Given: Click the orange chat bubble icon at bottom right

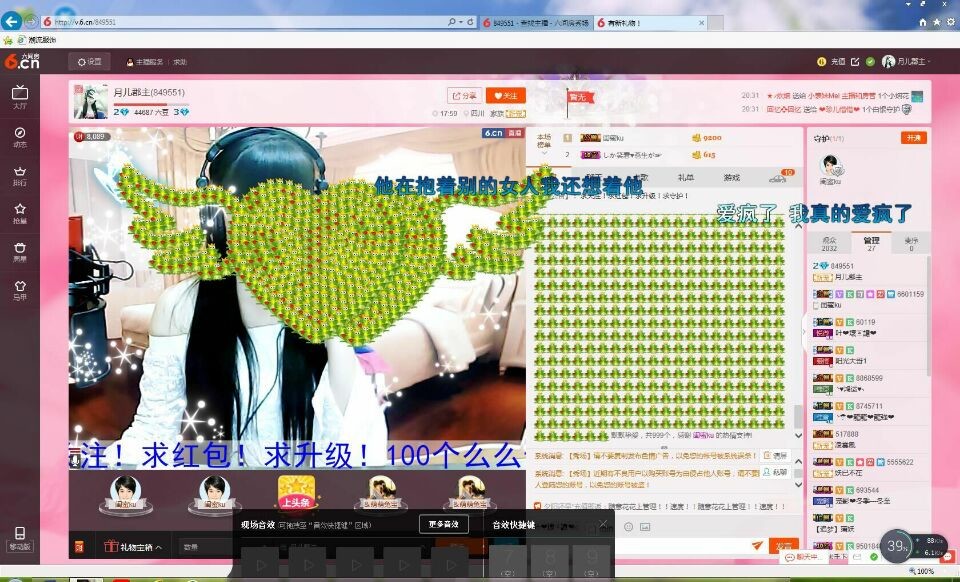Looking at the screenshot, I should tap(948, 558).
